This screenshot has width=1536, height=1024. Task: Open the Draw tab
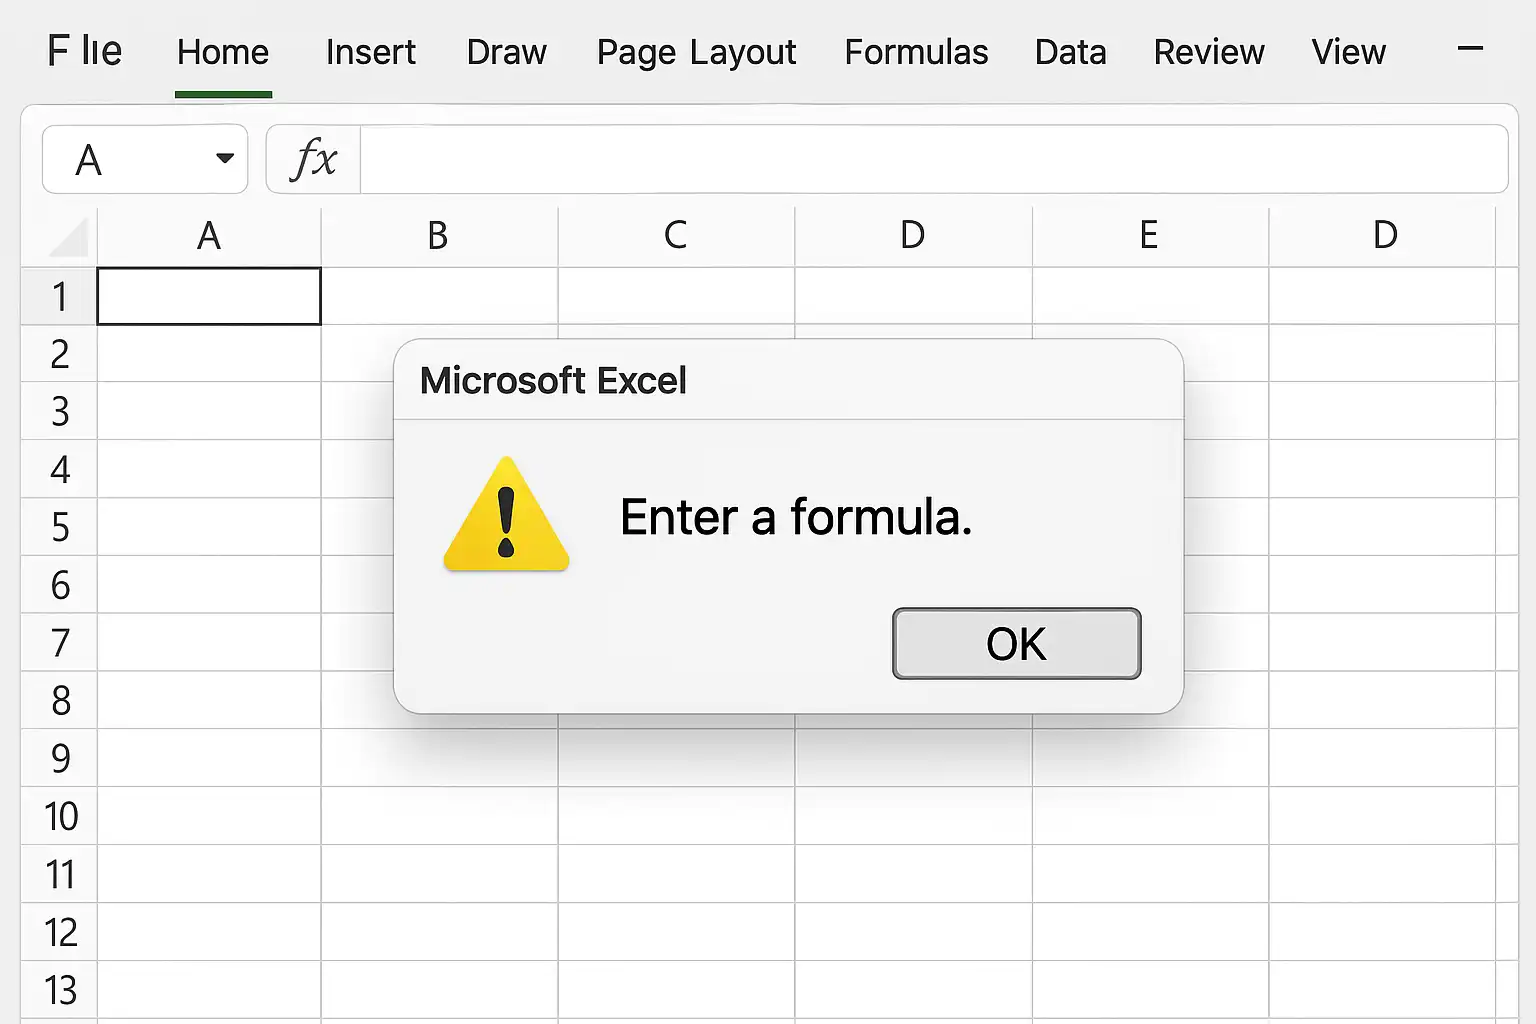506,52
